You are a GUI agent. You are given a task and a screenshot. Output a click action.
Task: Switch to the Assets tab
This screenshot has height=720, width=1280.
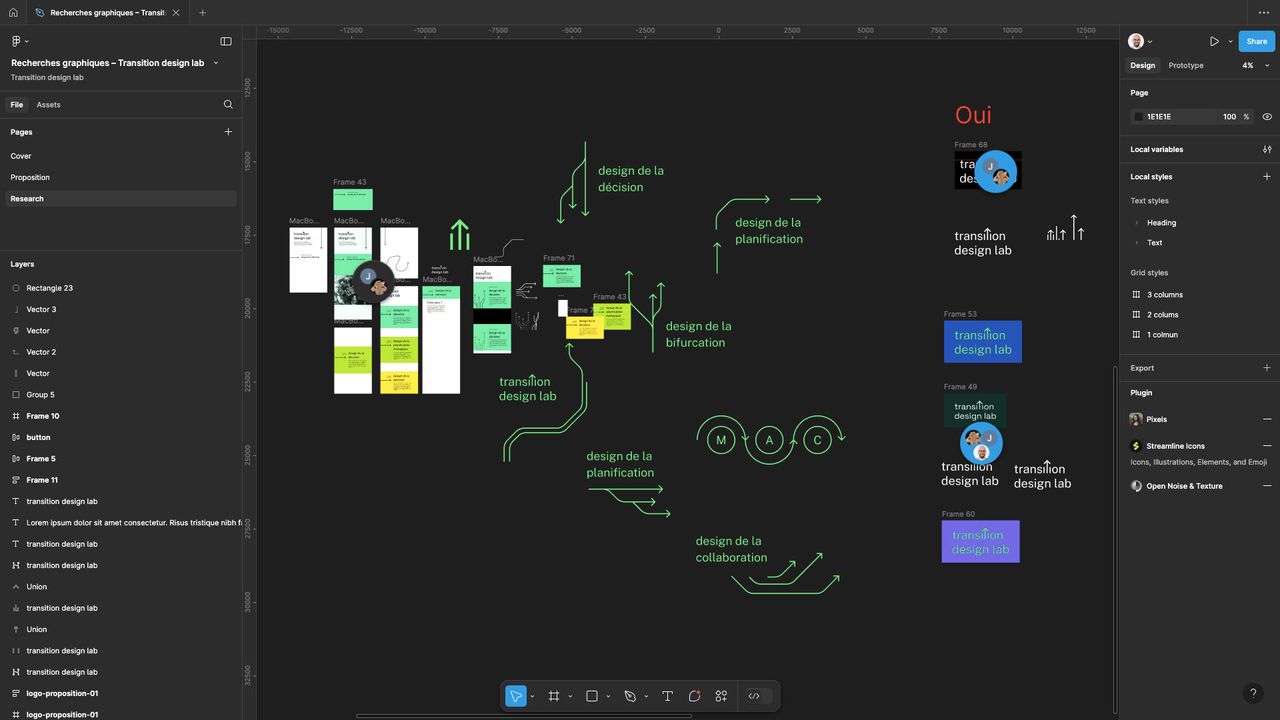[48, 104]
